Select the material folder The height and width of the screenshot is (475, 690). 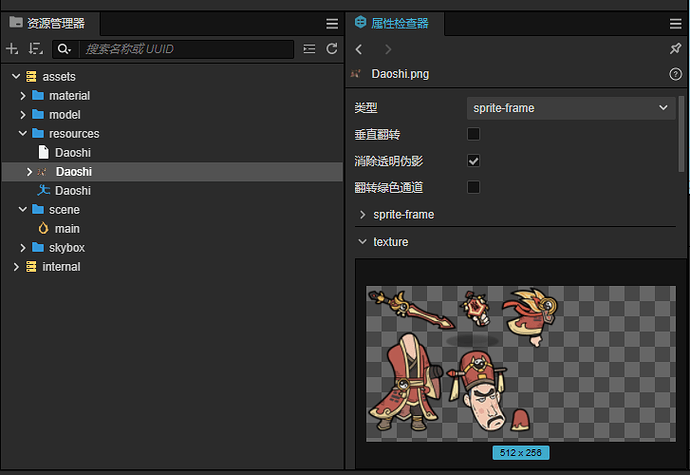pos(172,96)
